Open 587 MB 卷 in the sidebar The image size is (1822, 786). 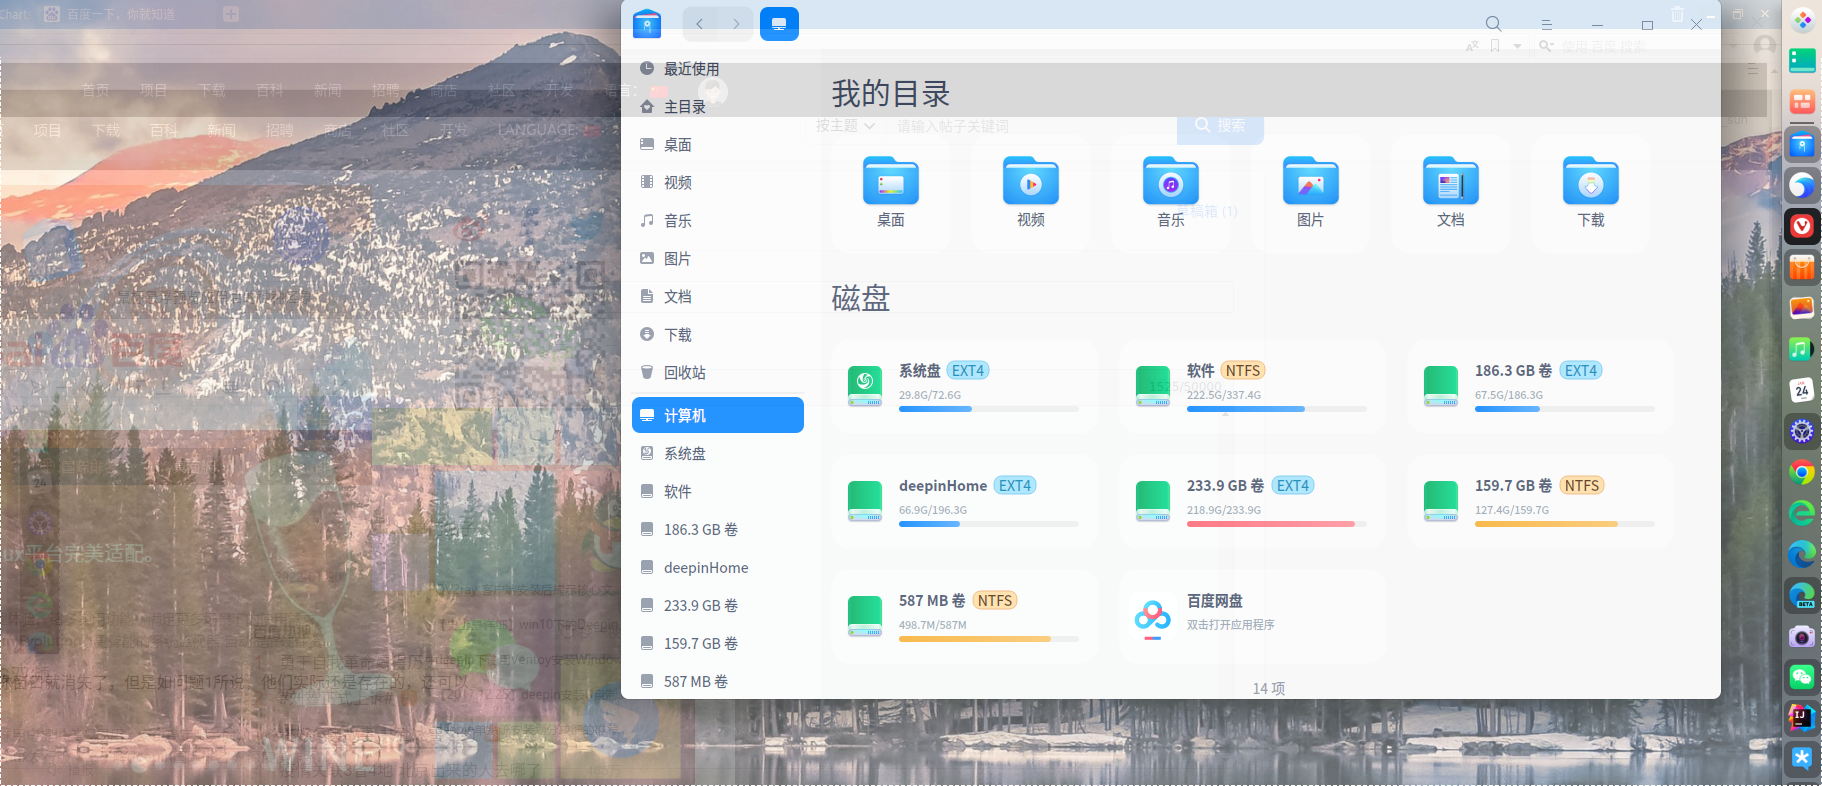718,682
